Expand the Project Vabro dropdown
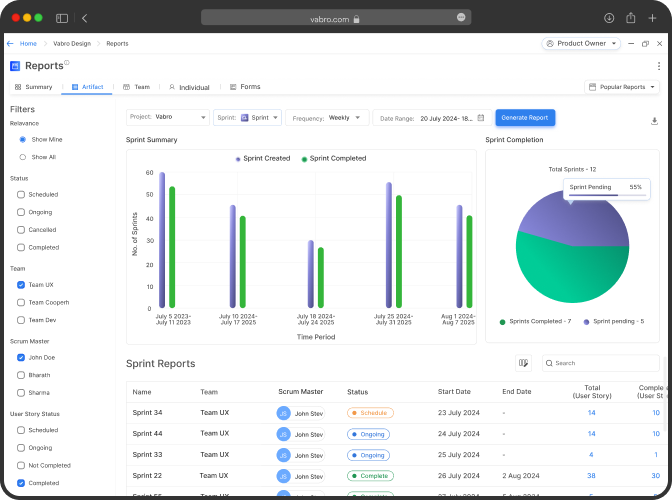Screen dimensions: 672x500 [167, 118]
